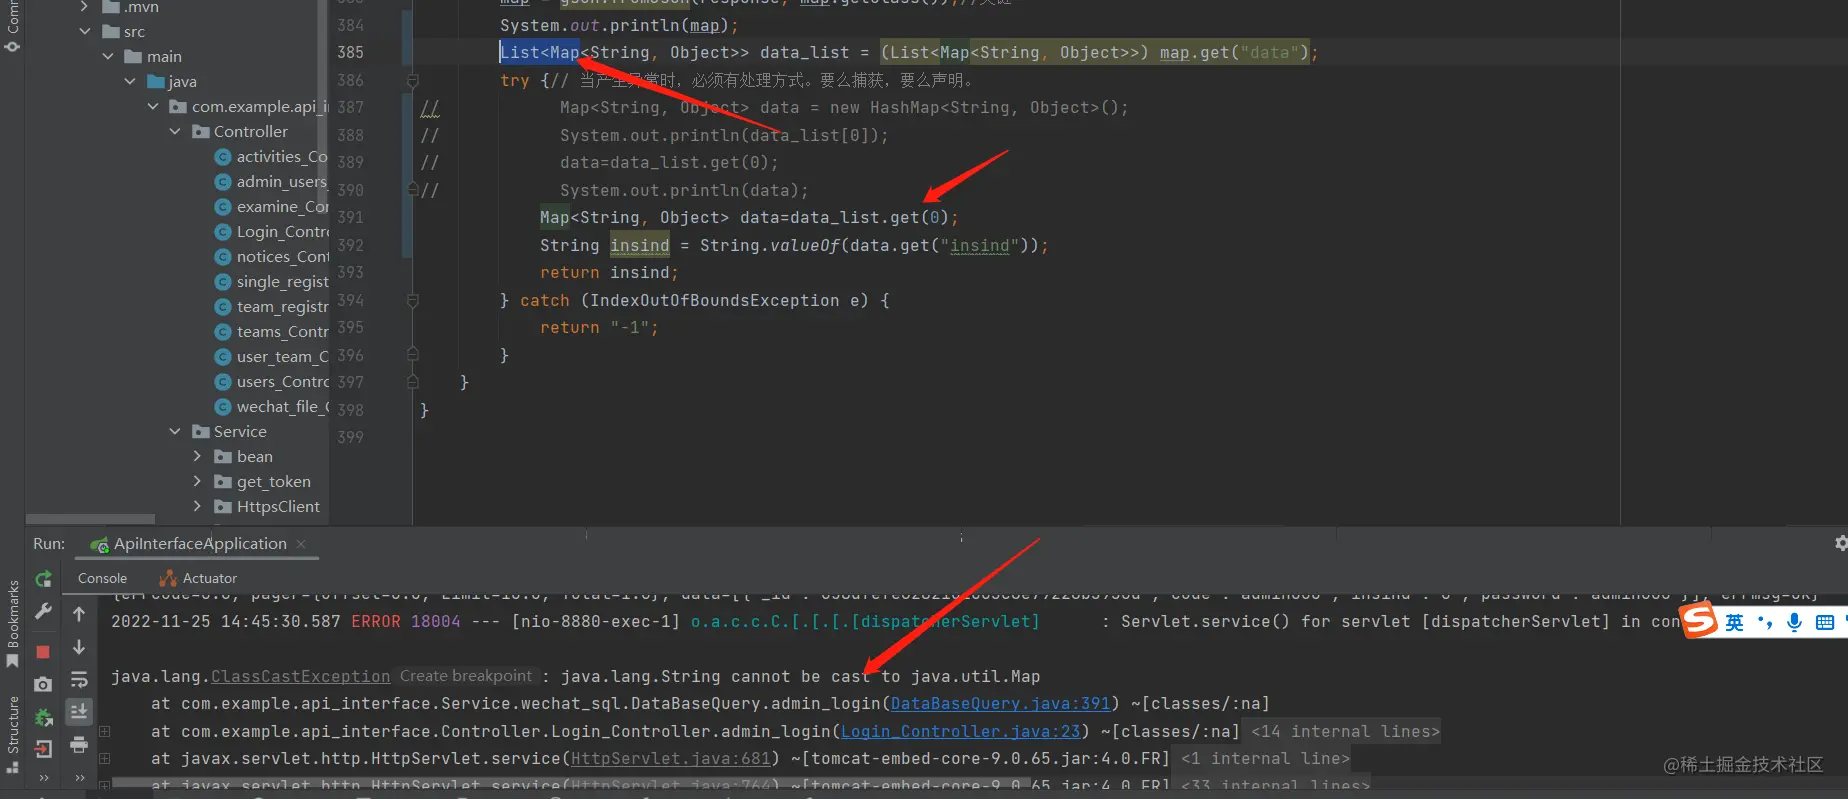Expand the get_token package
Viewport: 1848px width, 799px height.
coord(197,482)
